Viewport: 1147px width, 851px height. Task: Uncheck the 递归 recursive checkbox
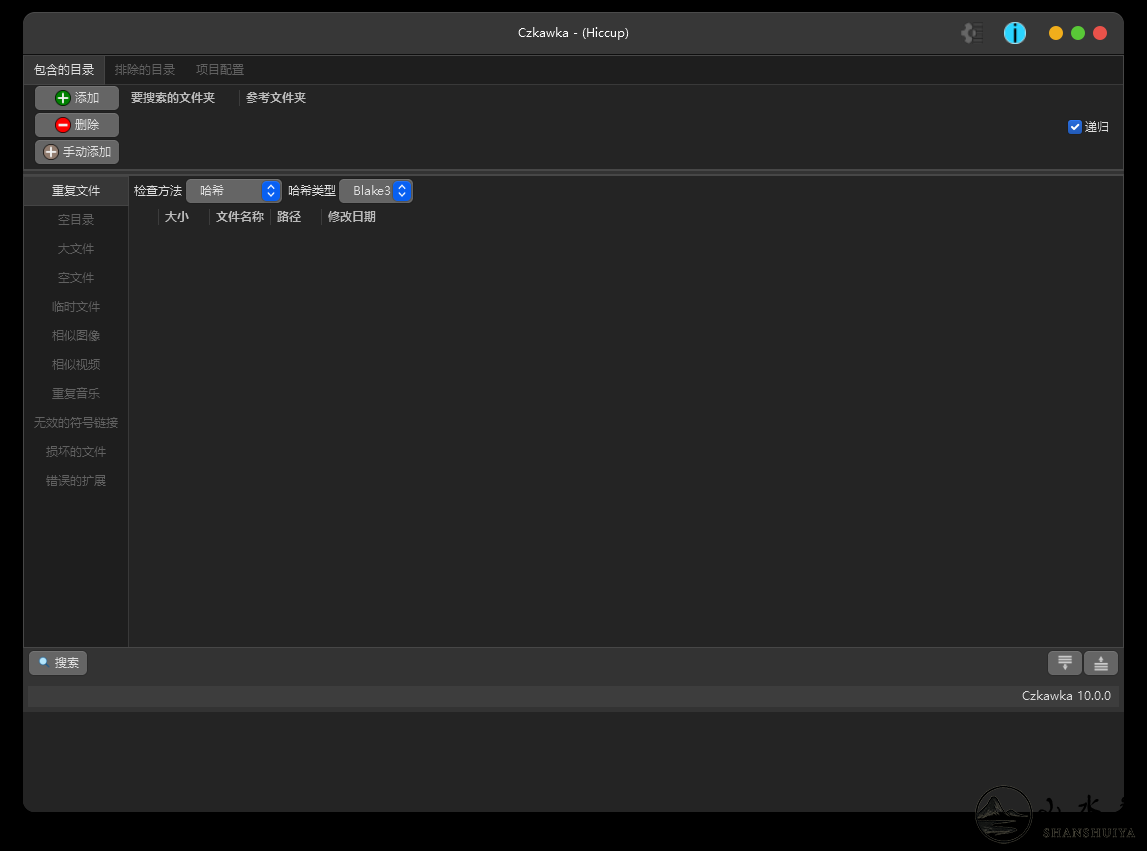[x=1075, y=127]
